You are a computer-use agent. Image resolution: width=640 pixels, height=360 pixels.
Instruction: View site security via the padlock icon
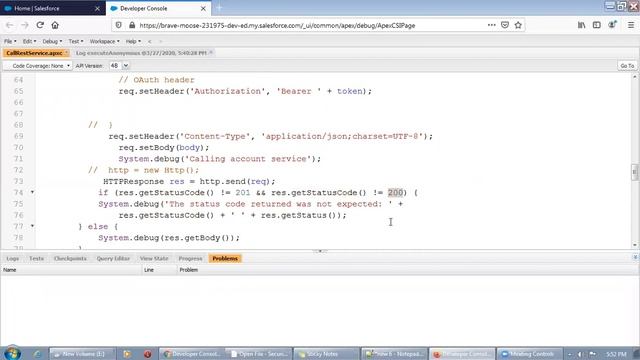[x=132, y=25]
